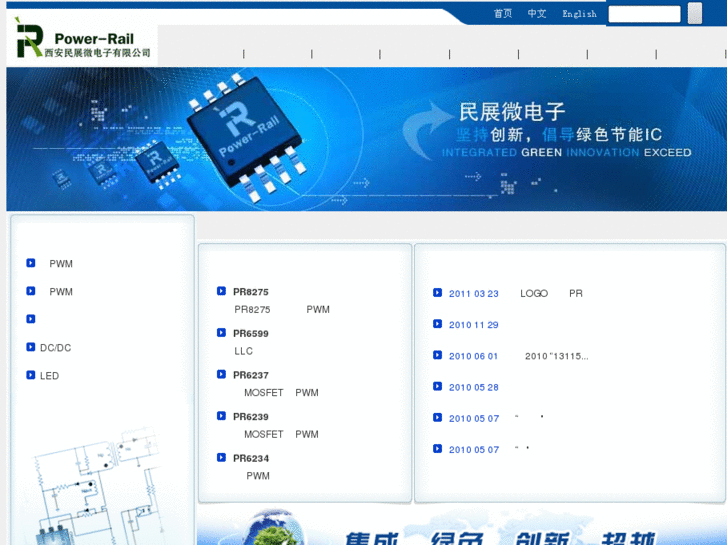The image size is (727, 545).
Task: Click the MOSFET PWM description under PR6239
Action: tap(281, 435)
